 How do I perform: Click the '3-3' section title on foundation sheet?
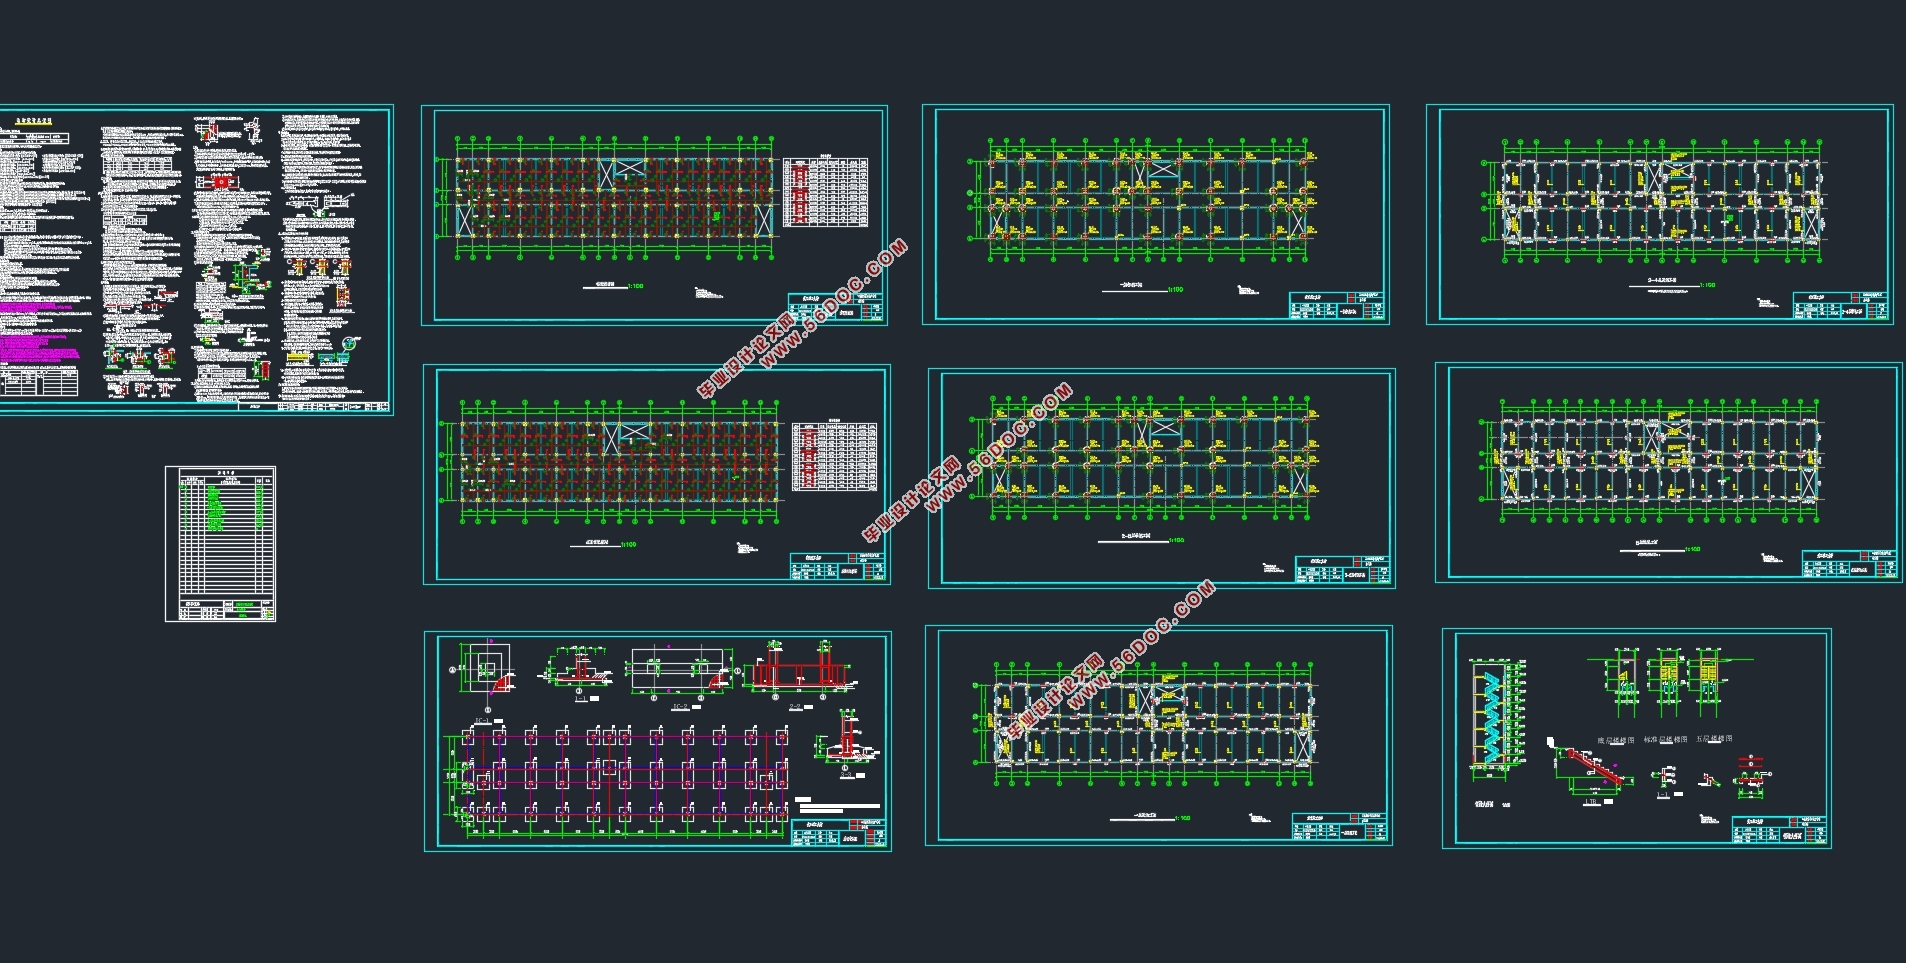click(x=846, y=774)
